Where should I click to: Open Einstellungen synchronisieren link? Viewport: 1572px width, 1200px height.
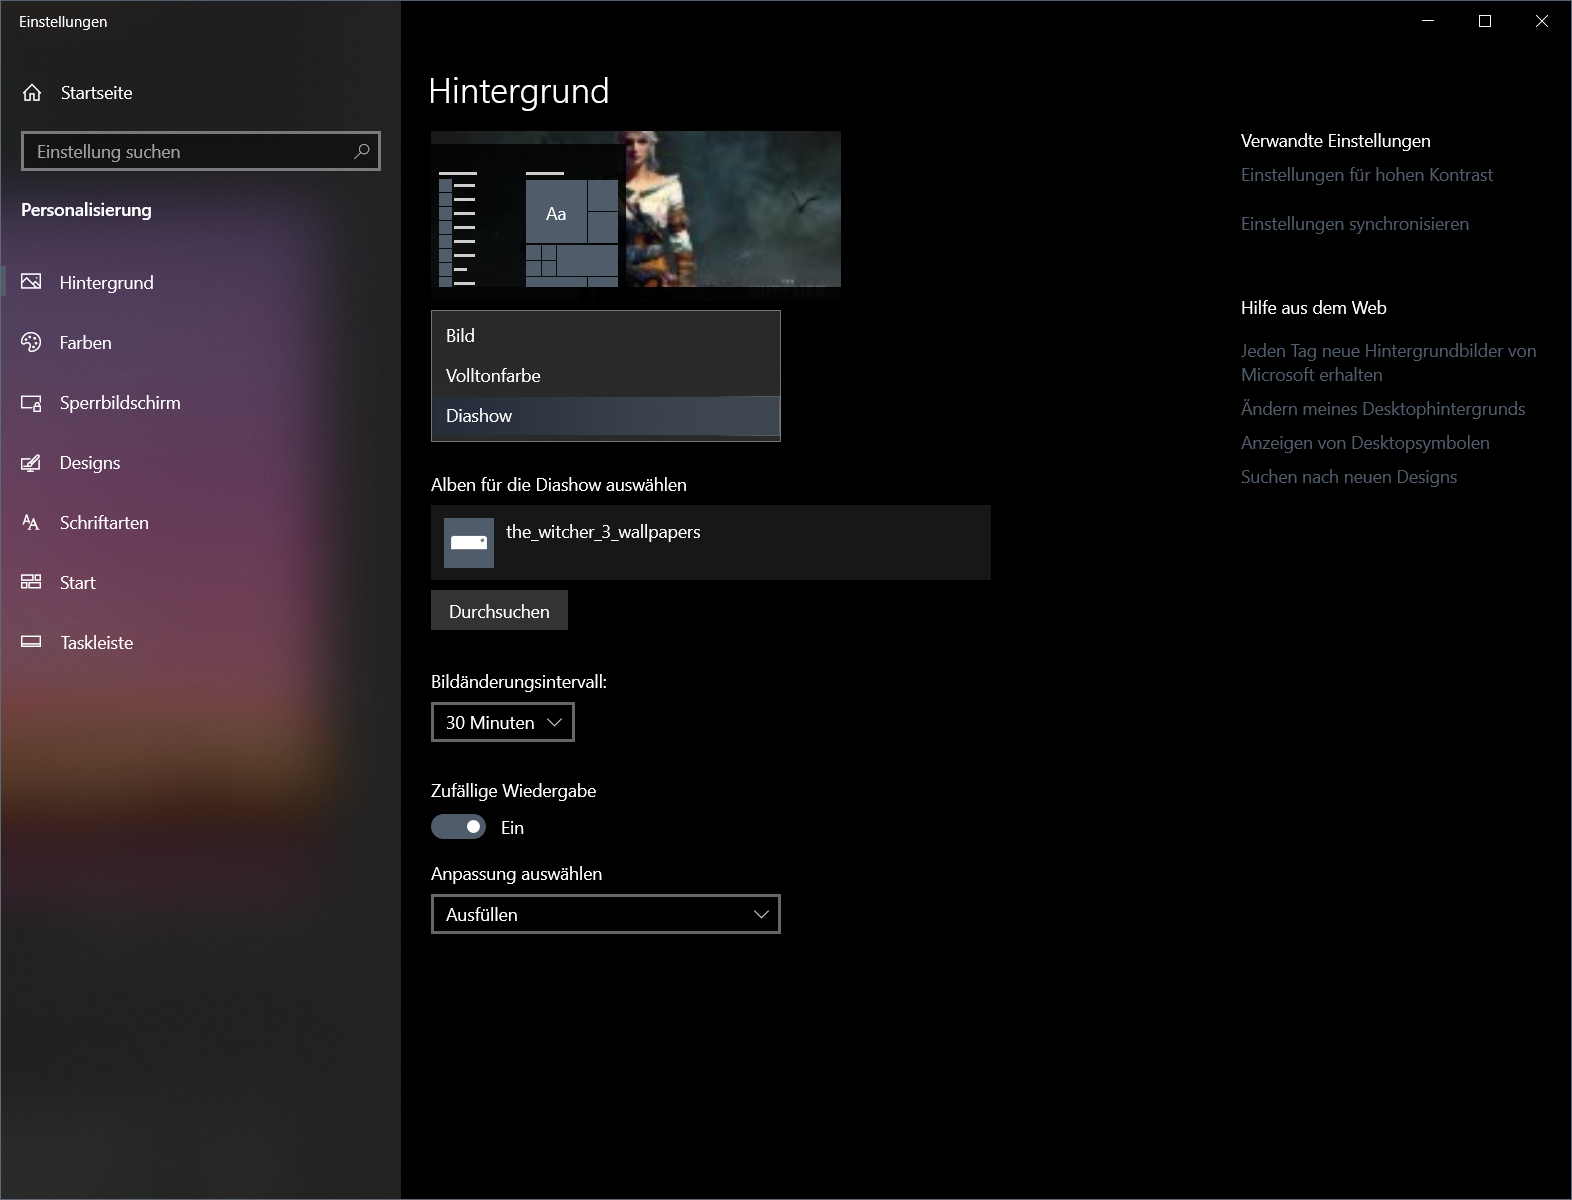tap(1355, 224)
